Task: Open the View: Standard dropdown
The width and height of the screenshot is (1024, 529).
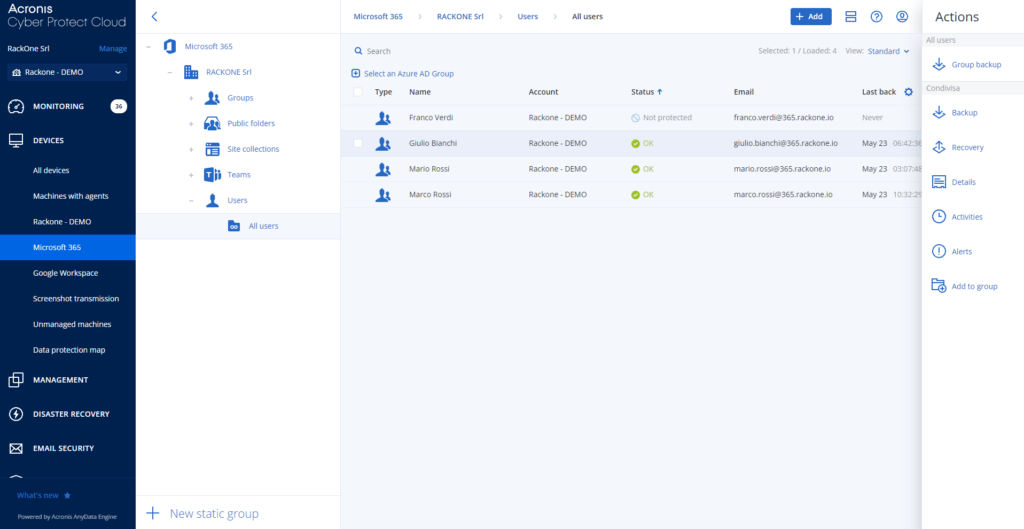Action: coord(888,51)
